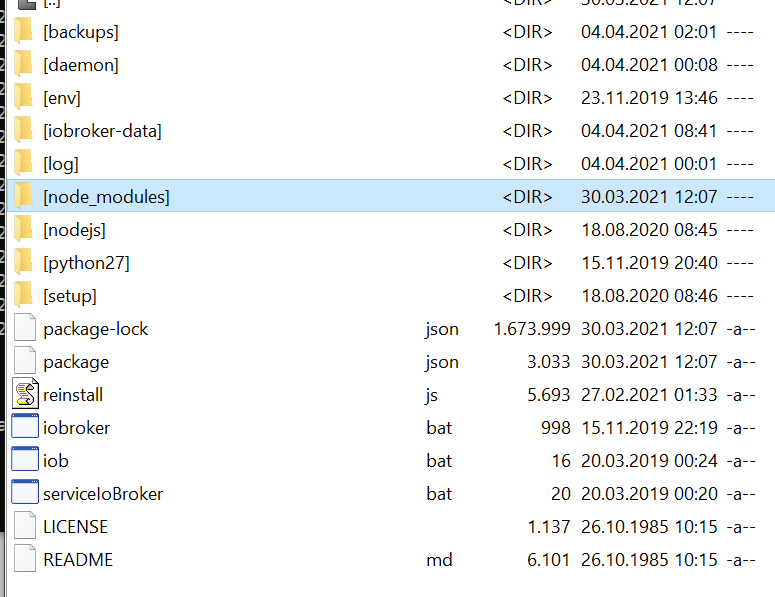775x597 pixels.
Task: Click the log folder icon
Action: point(23,164)
